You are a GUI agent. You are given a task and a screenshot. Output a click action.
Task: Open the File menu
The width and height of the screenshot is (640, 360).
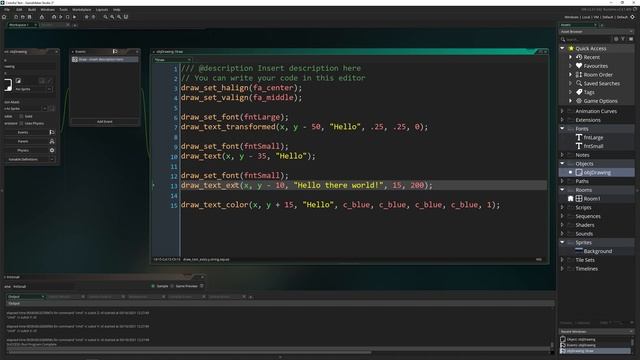(7, 9)
